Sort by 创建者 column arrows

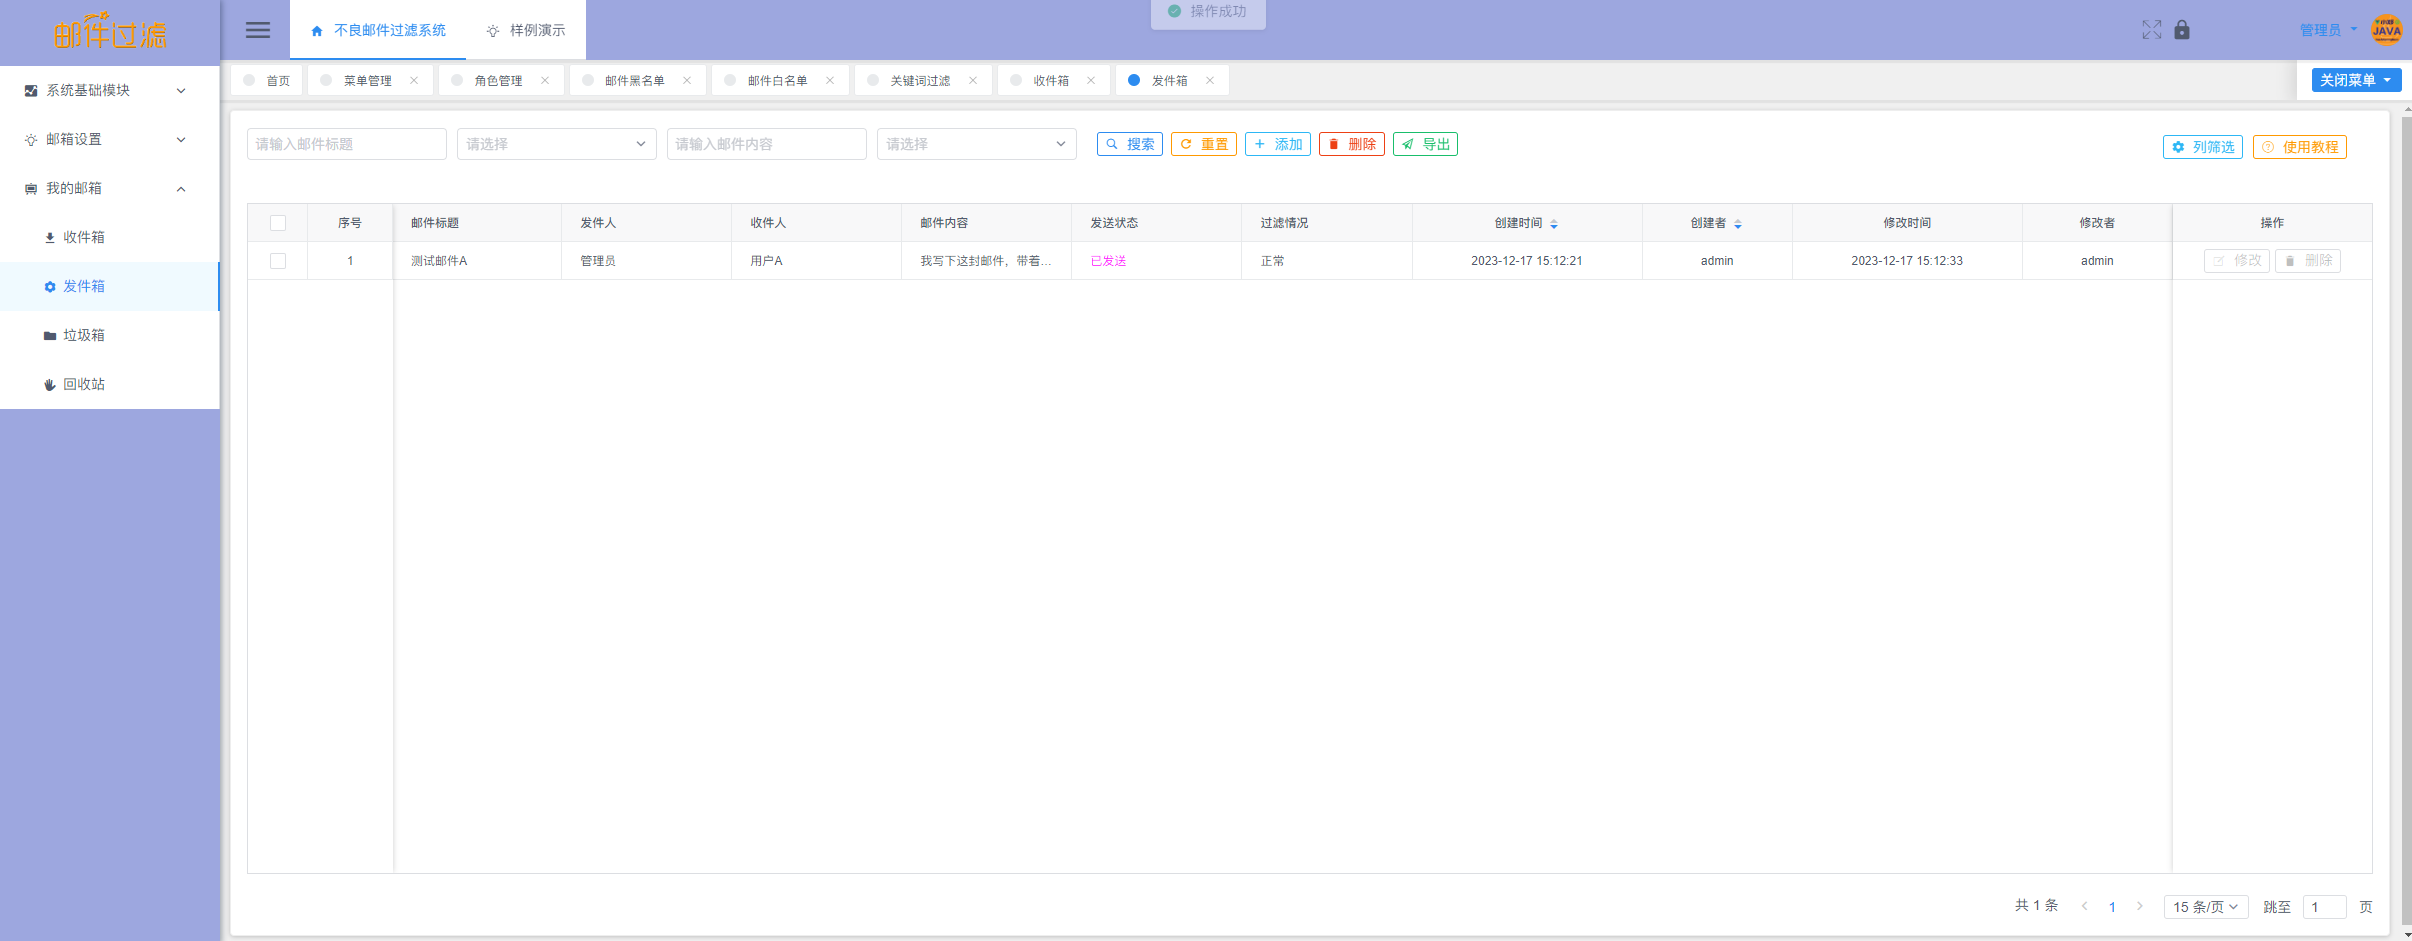point(1738,224)
